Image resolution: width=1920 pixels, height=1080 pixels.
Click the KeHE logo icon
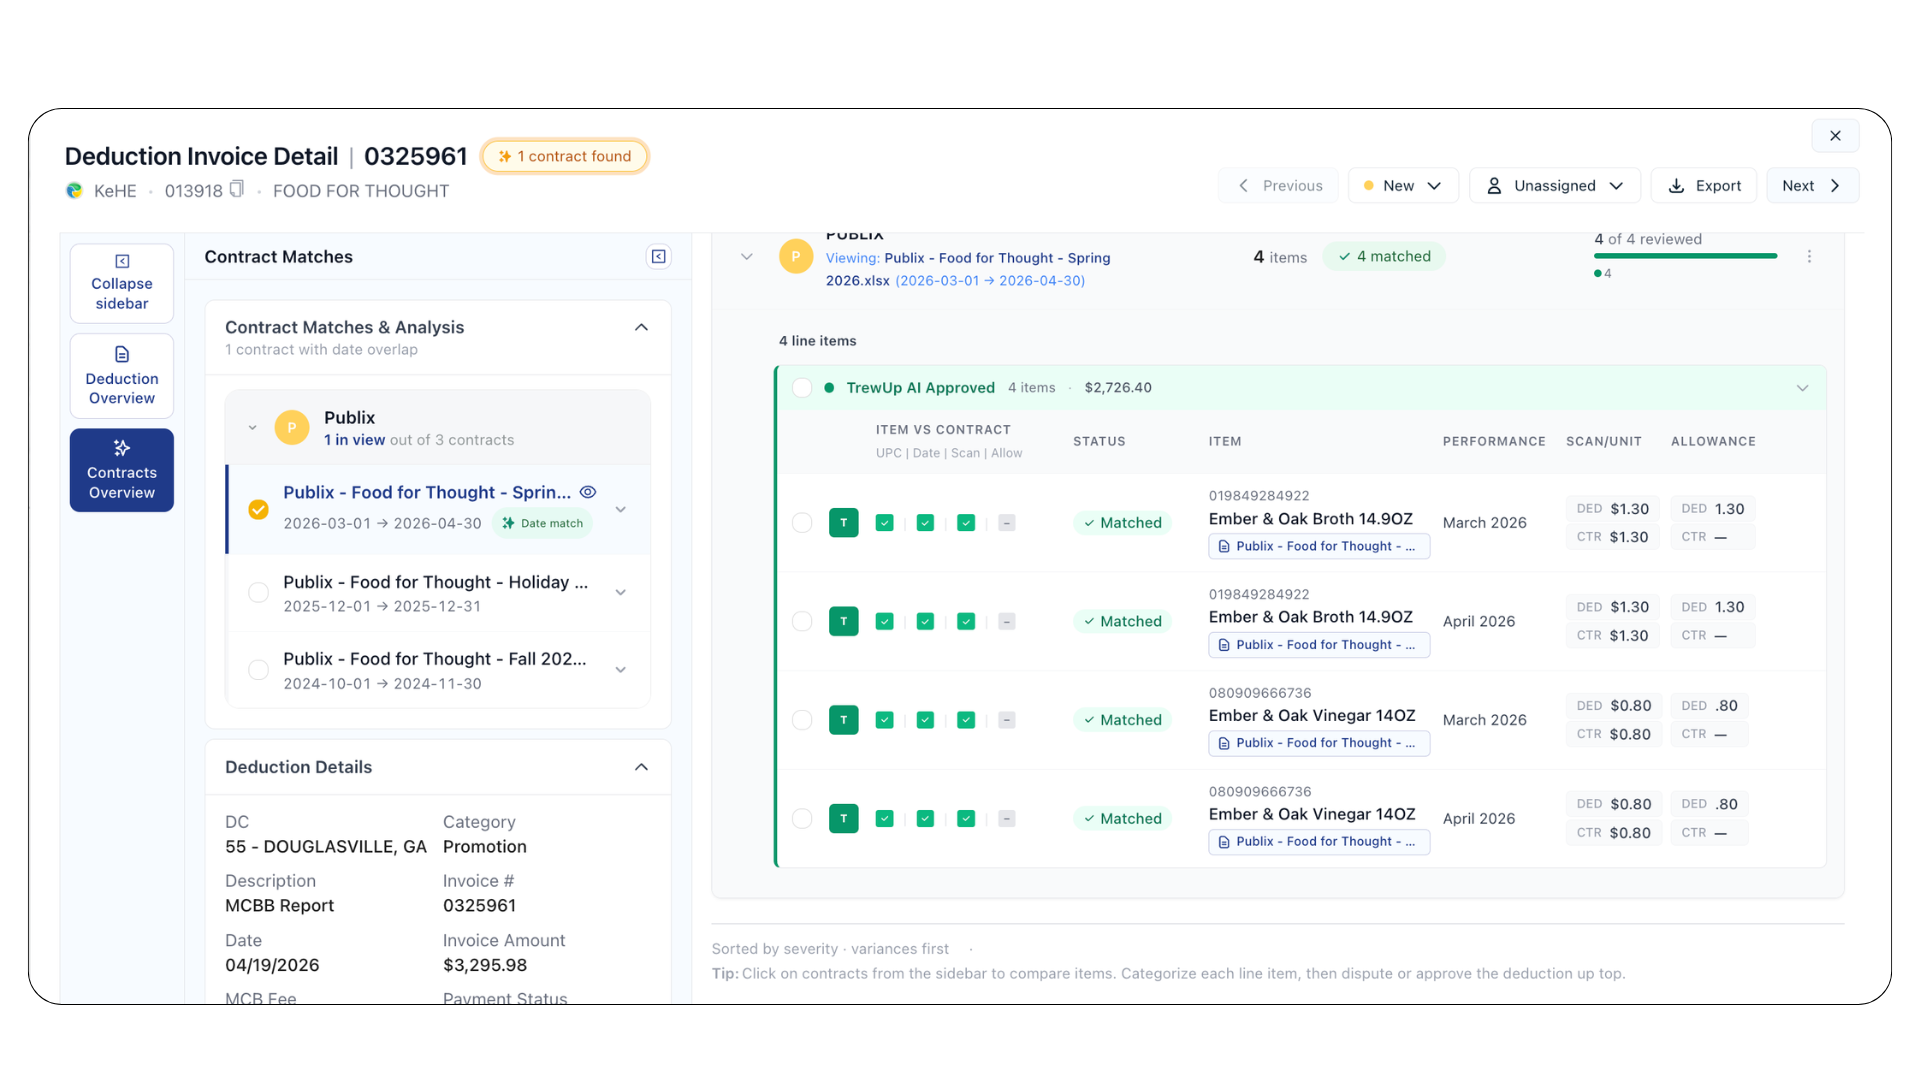[74, 190]
